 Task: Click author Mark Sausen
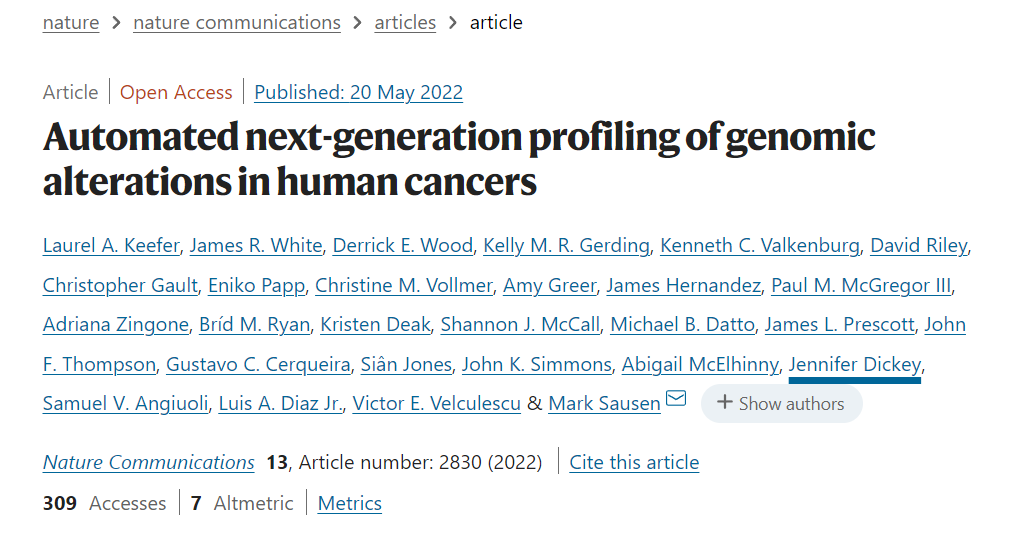tap(604, 403)
